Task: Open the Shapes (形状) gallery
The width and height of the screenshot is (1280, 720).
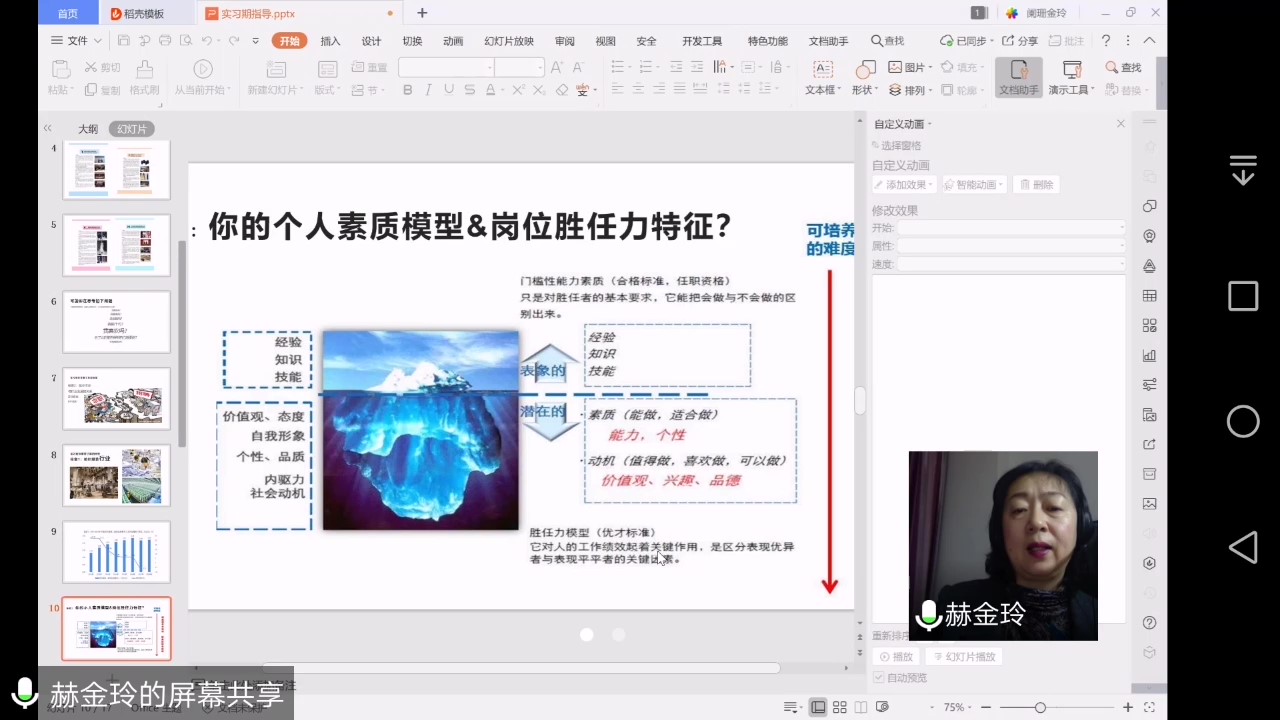Action: (x=864, y=77)
